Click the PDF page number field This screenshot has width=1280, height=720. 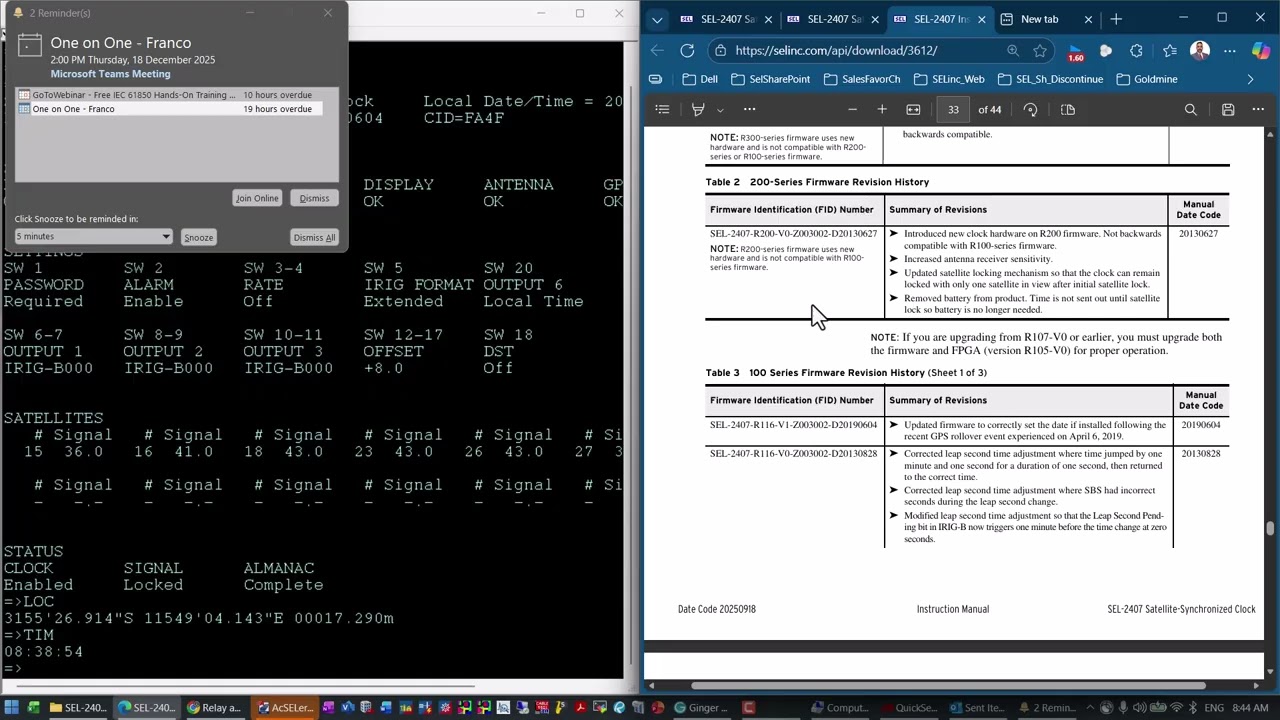click(953, 109)
